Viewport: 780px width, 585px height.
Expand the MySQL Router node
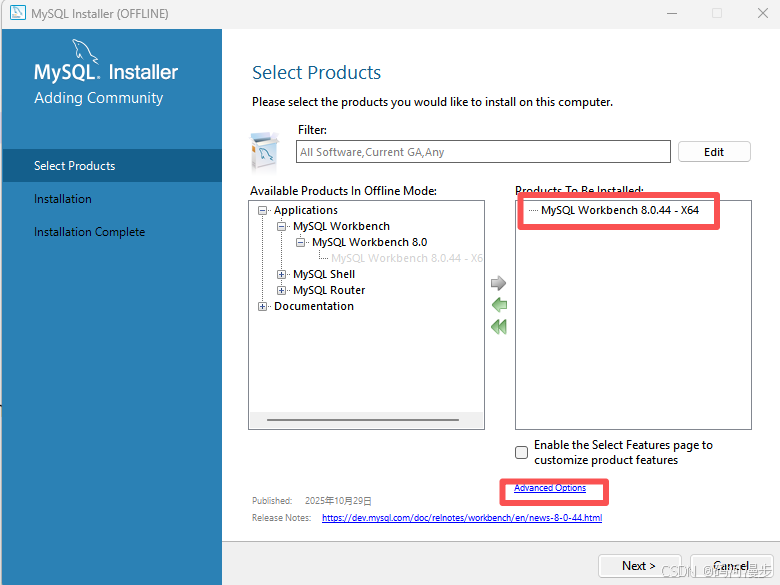tap(282, 291)
